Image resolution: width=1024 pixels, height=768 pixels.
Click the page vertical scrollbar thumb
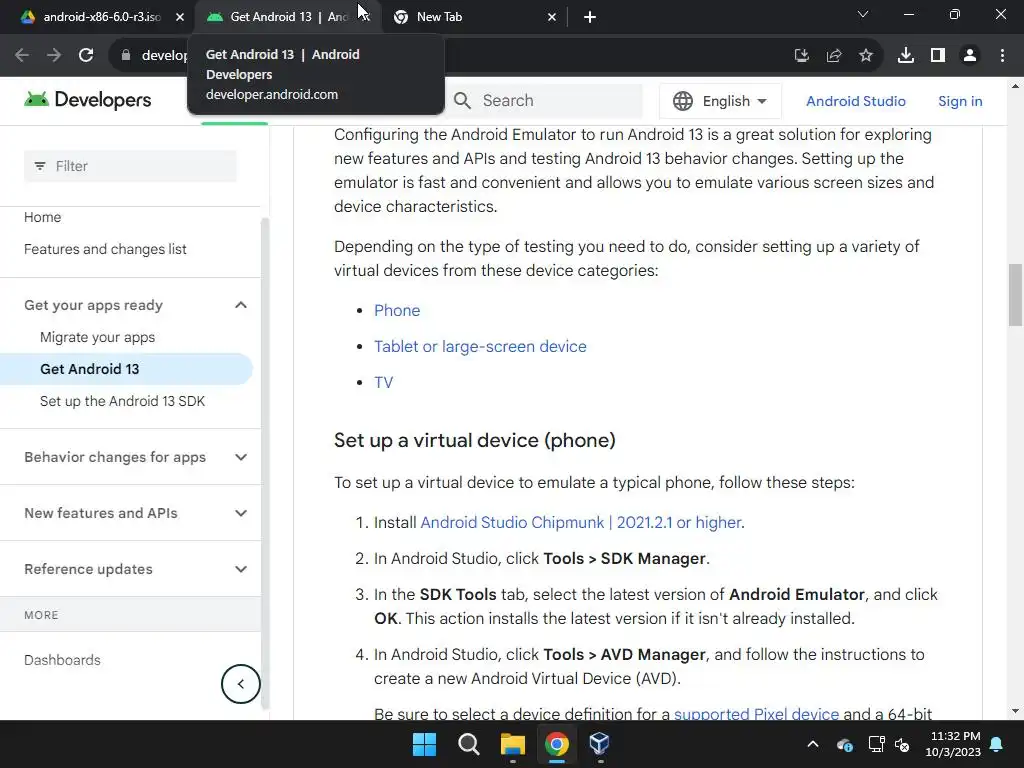[x=1015, y=294]
